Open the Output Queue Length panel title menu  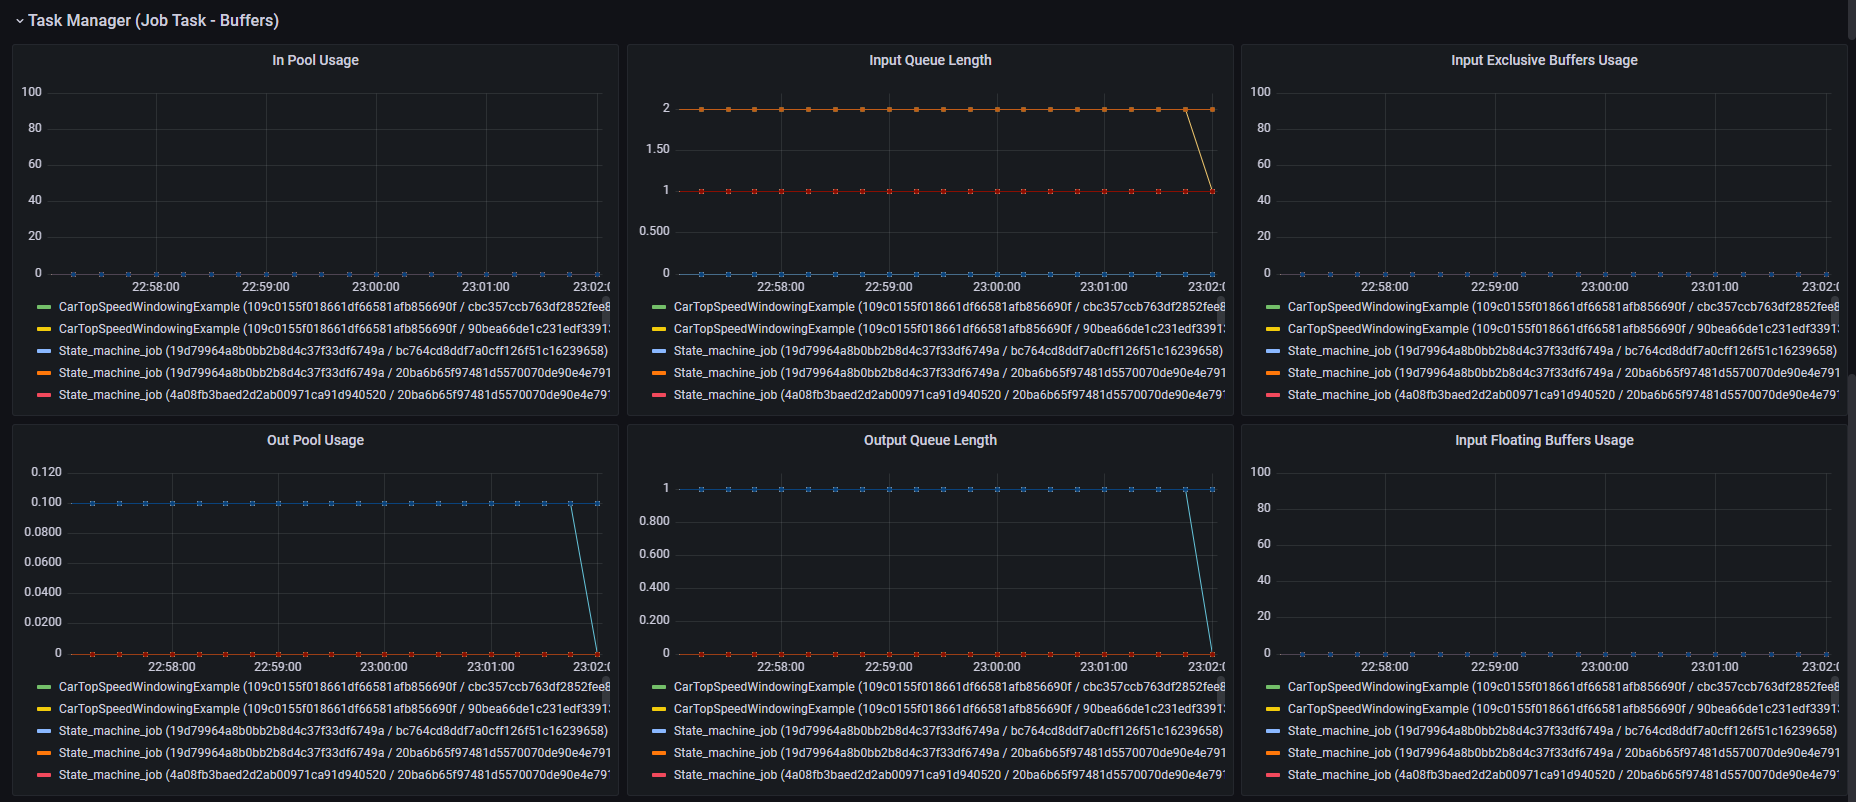(930, 440)
